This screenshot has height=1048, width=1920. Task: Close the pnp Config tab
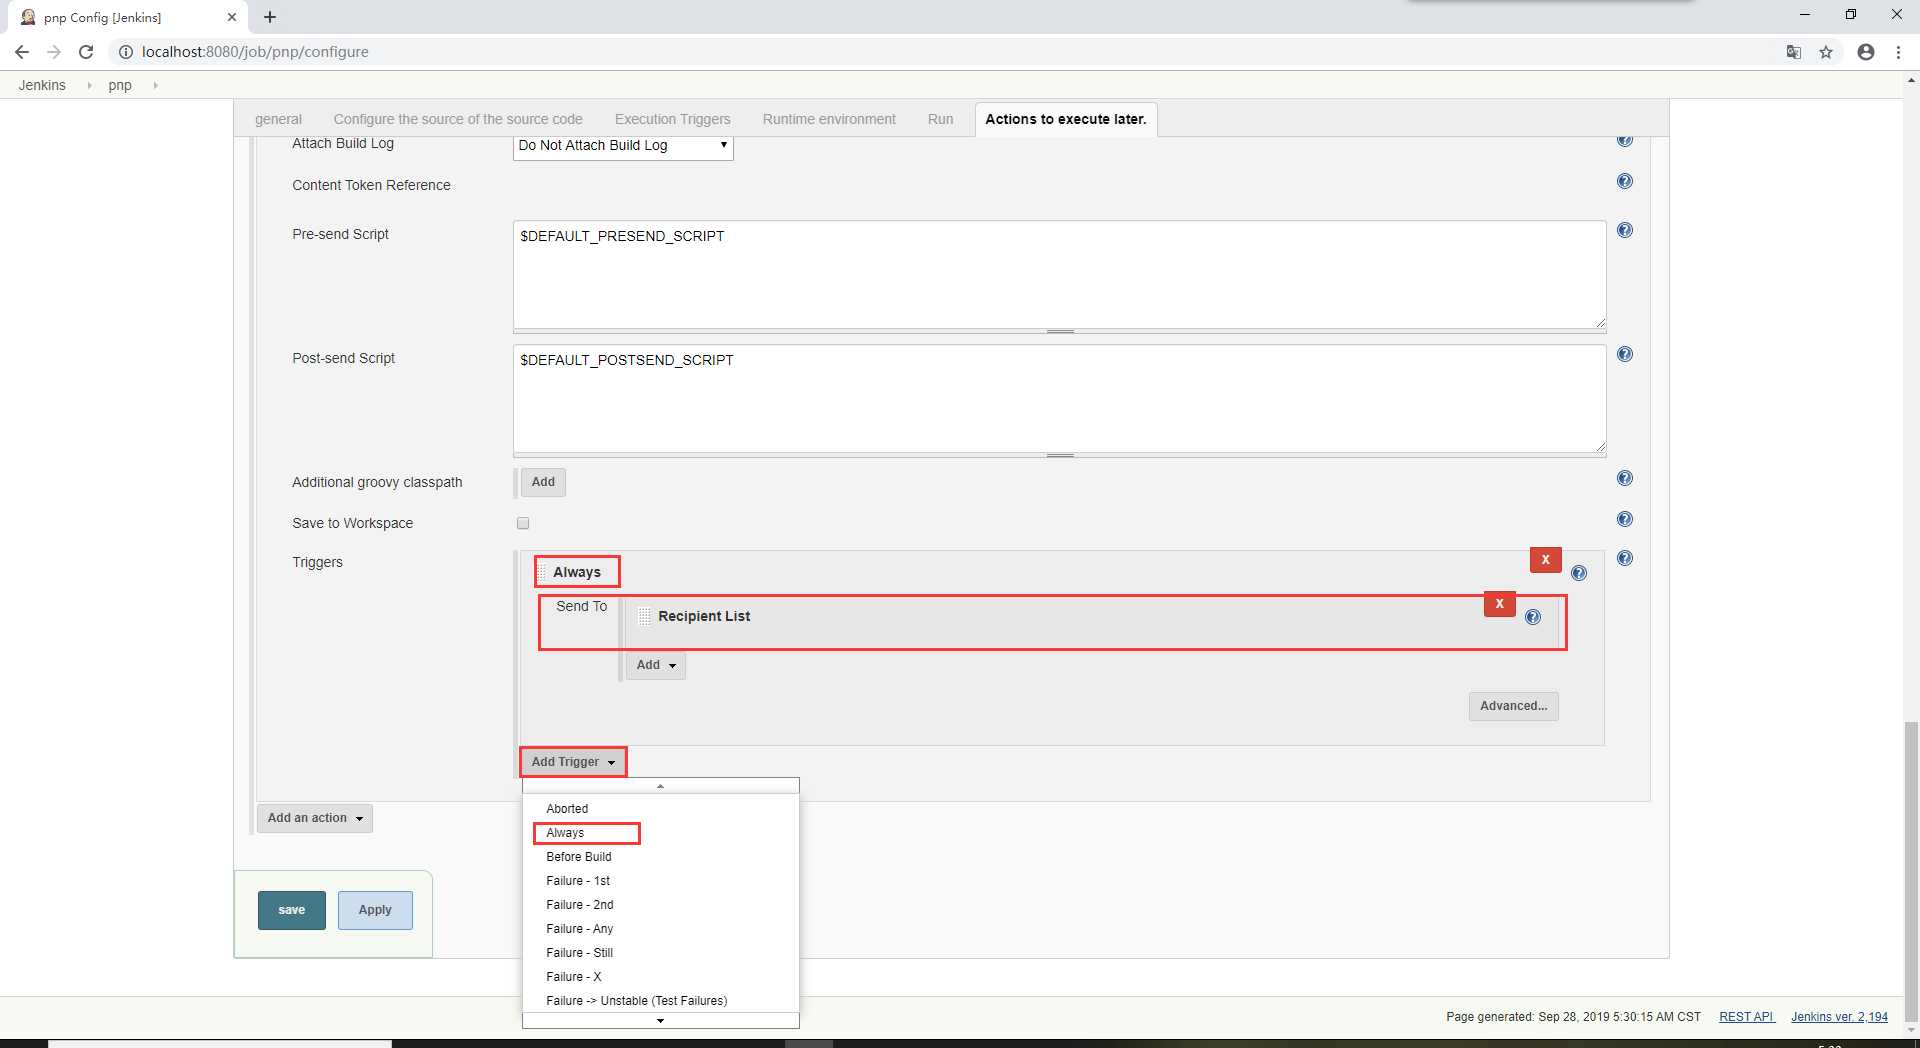(x=231, y=17)
